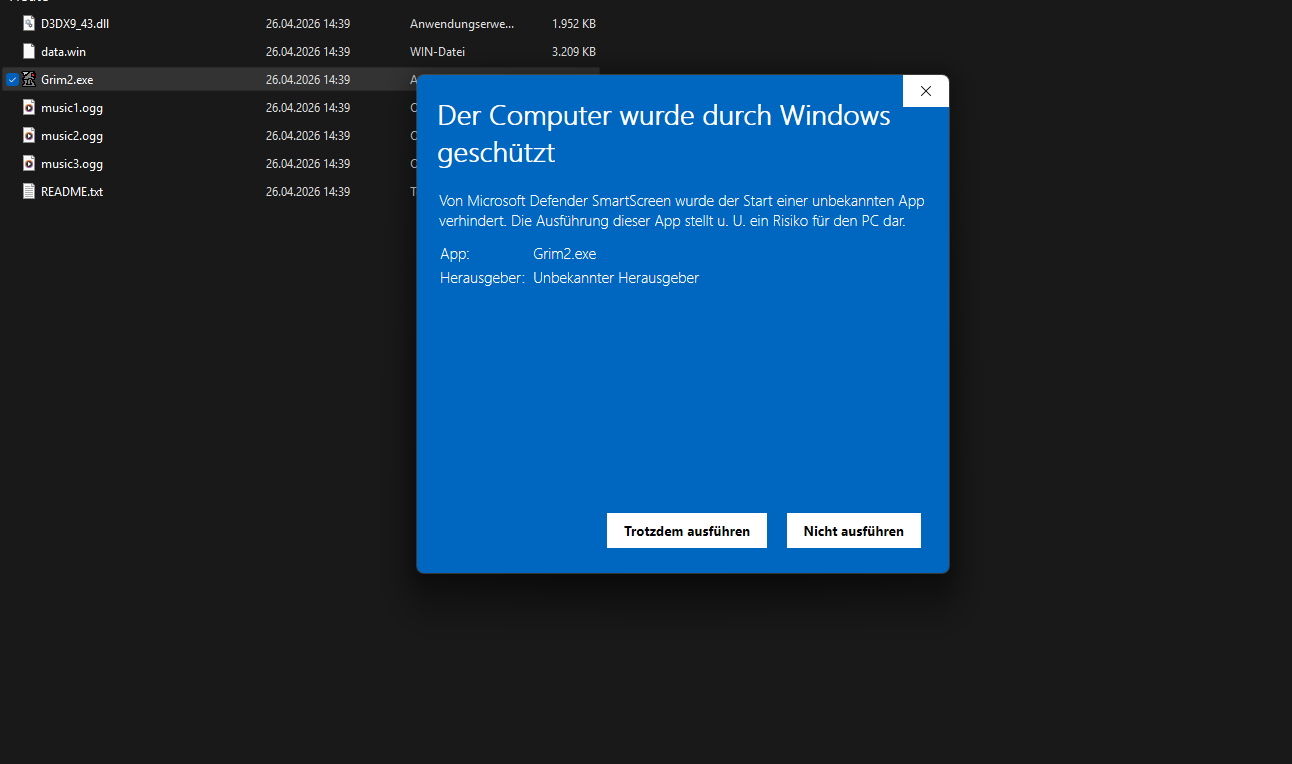Click the 'Anwendungserwe...' type cell
This screenshot has height=764, width=1292.
[462, 23]
